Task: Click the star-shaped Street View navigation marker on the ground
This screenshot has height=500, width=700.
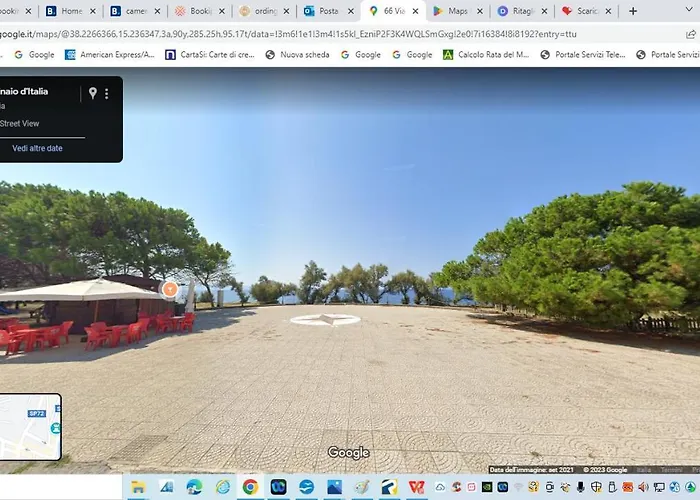Action: [x=325, y=319]
